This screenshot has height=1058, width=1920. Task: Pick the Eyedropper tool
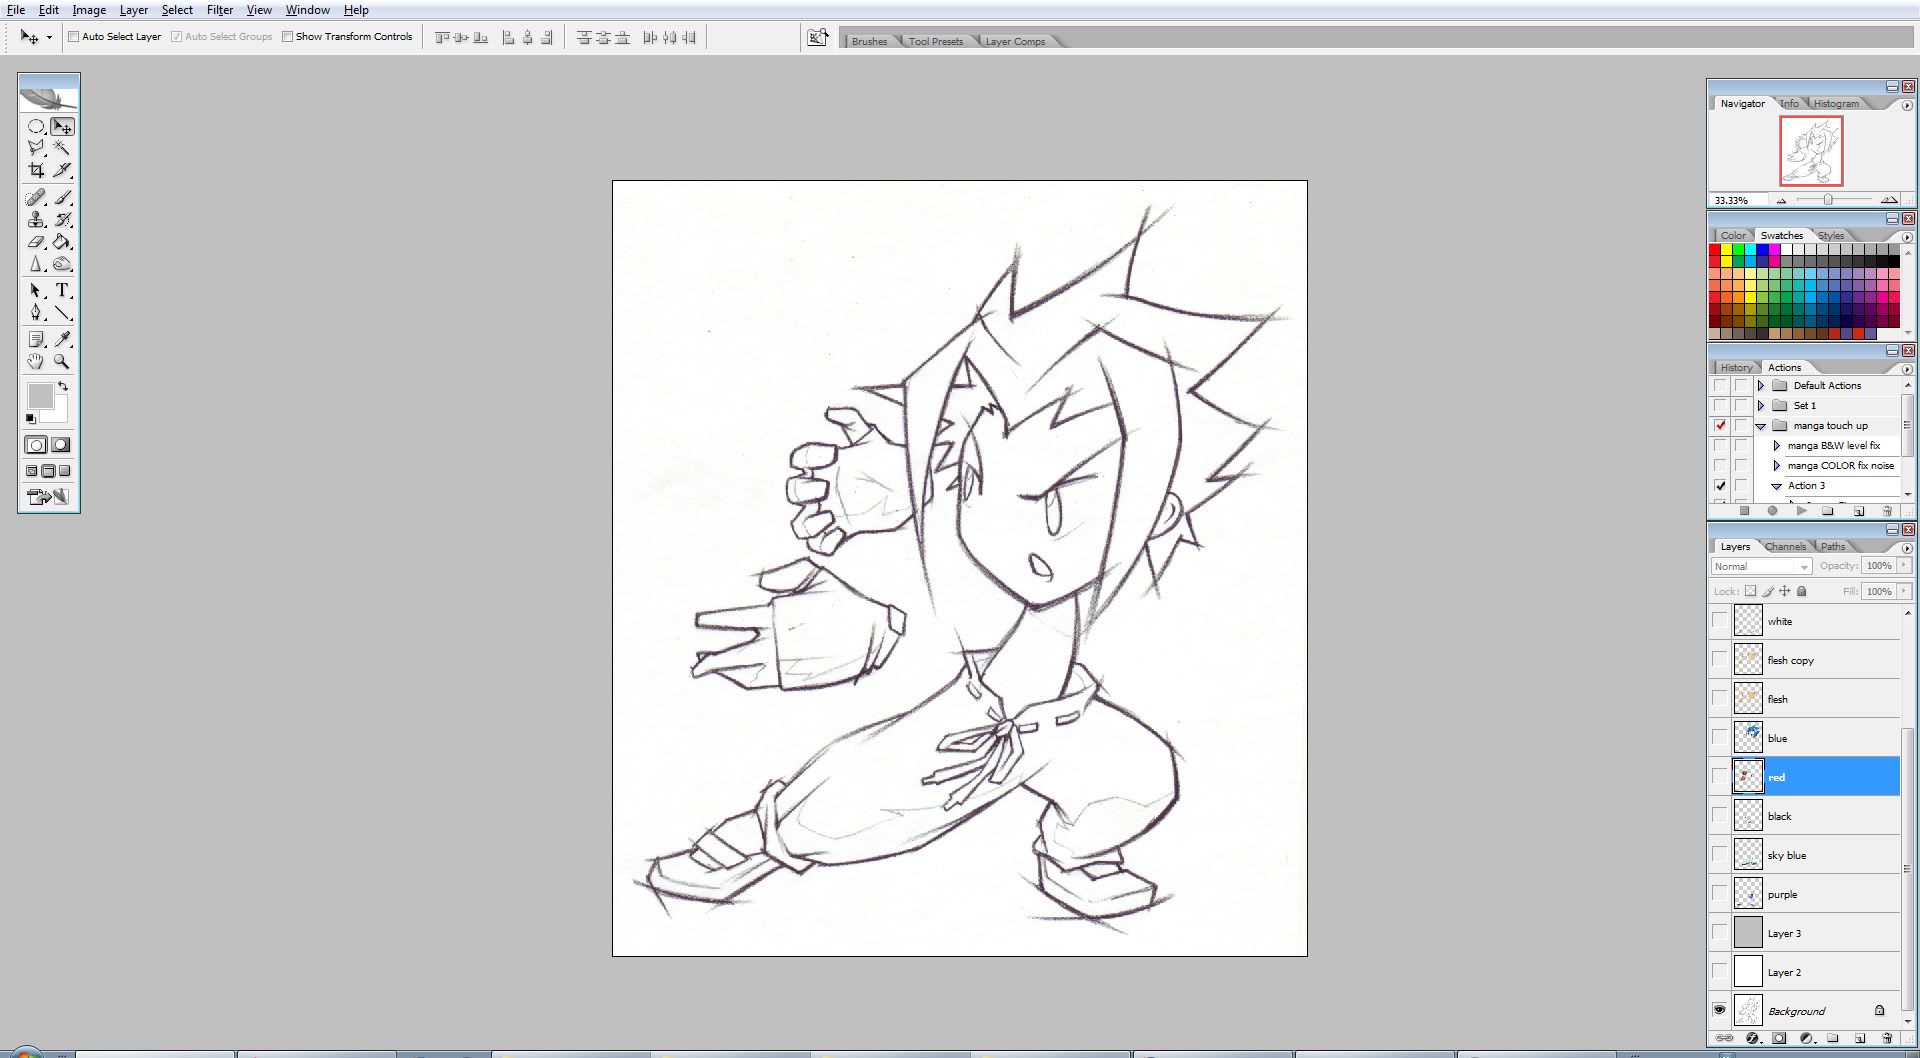pos(62,339)
